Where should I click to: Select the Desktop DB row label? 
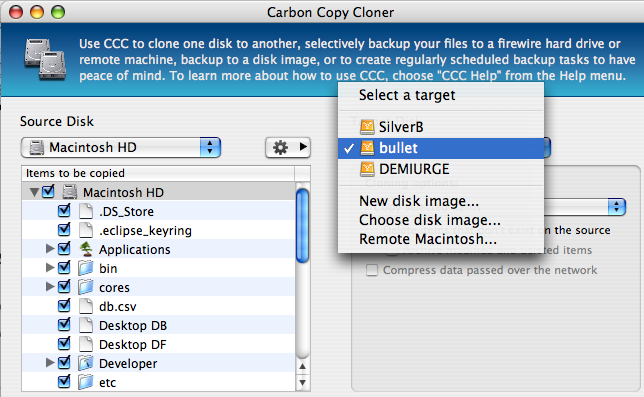[133, 326]
